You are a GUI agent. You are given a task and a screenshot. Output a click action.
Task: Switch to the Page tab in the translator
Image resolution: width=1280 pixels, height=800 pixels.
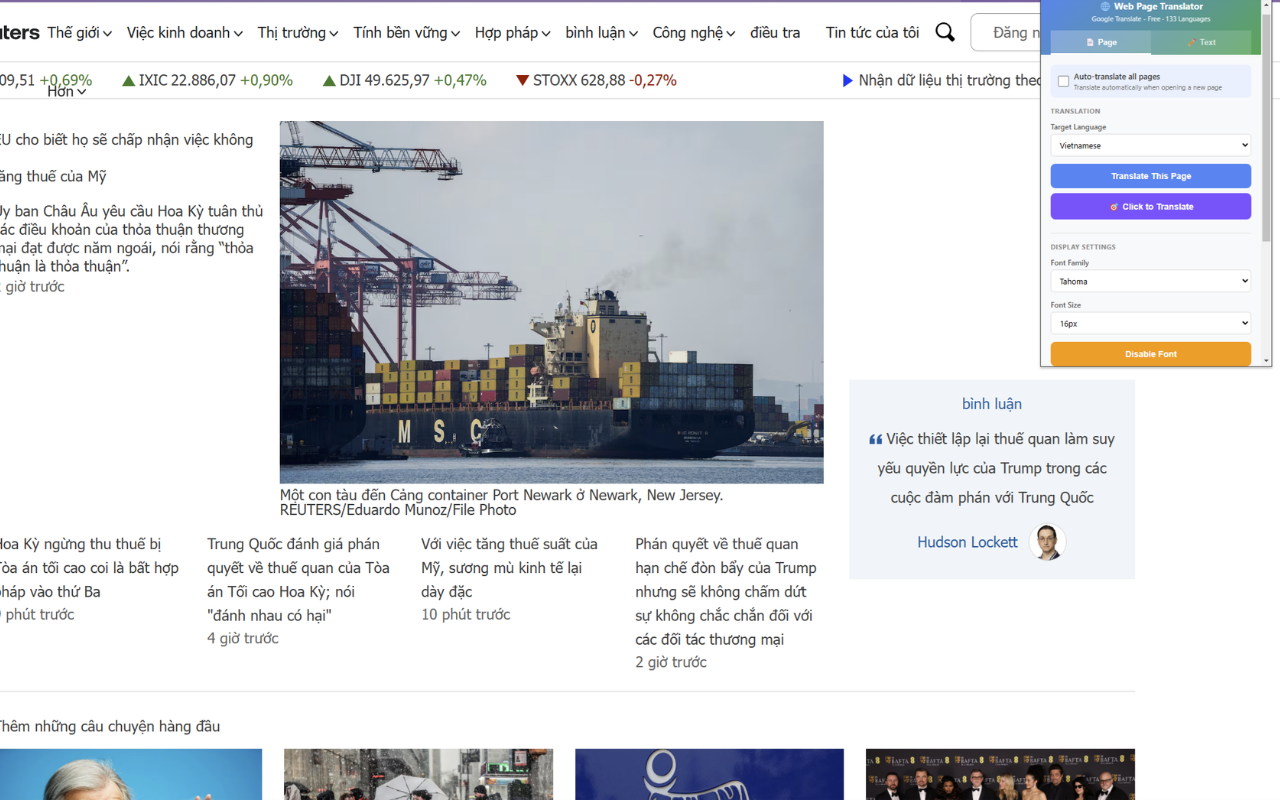point(1100,42)
